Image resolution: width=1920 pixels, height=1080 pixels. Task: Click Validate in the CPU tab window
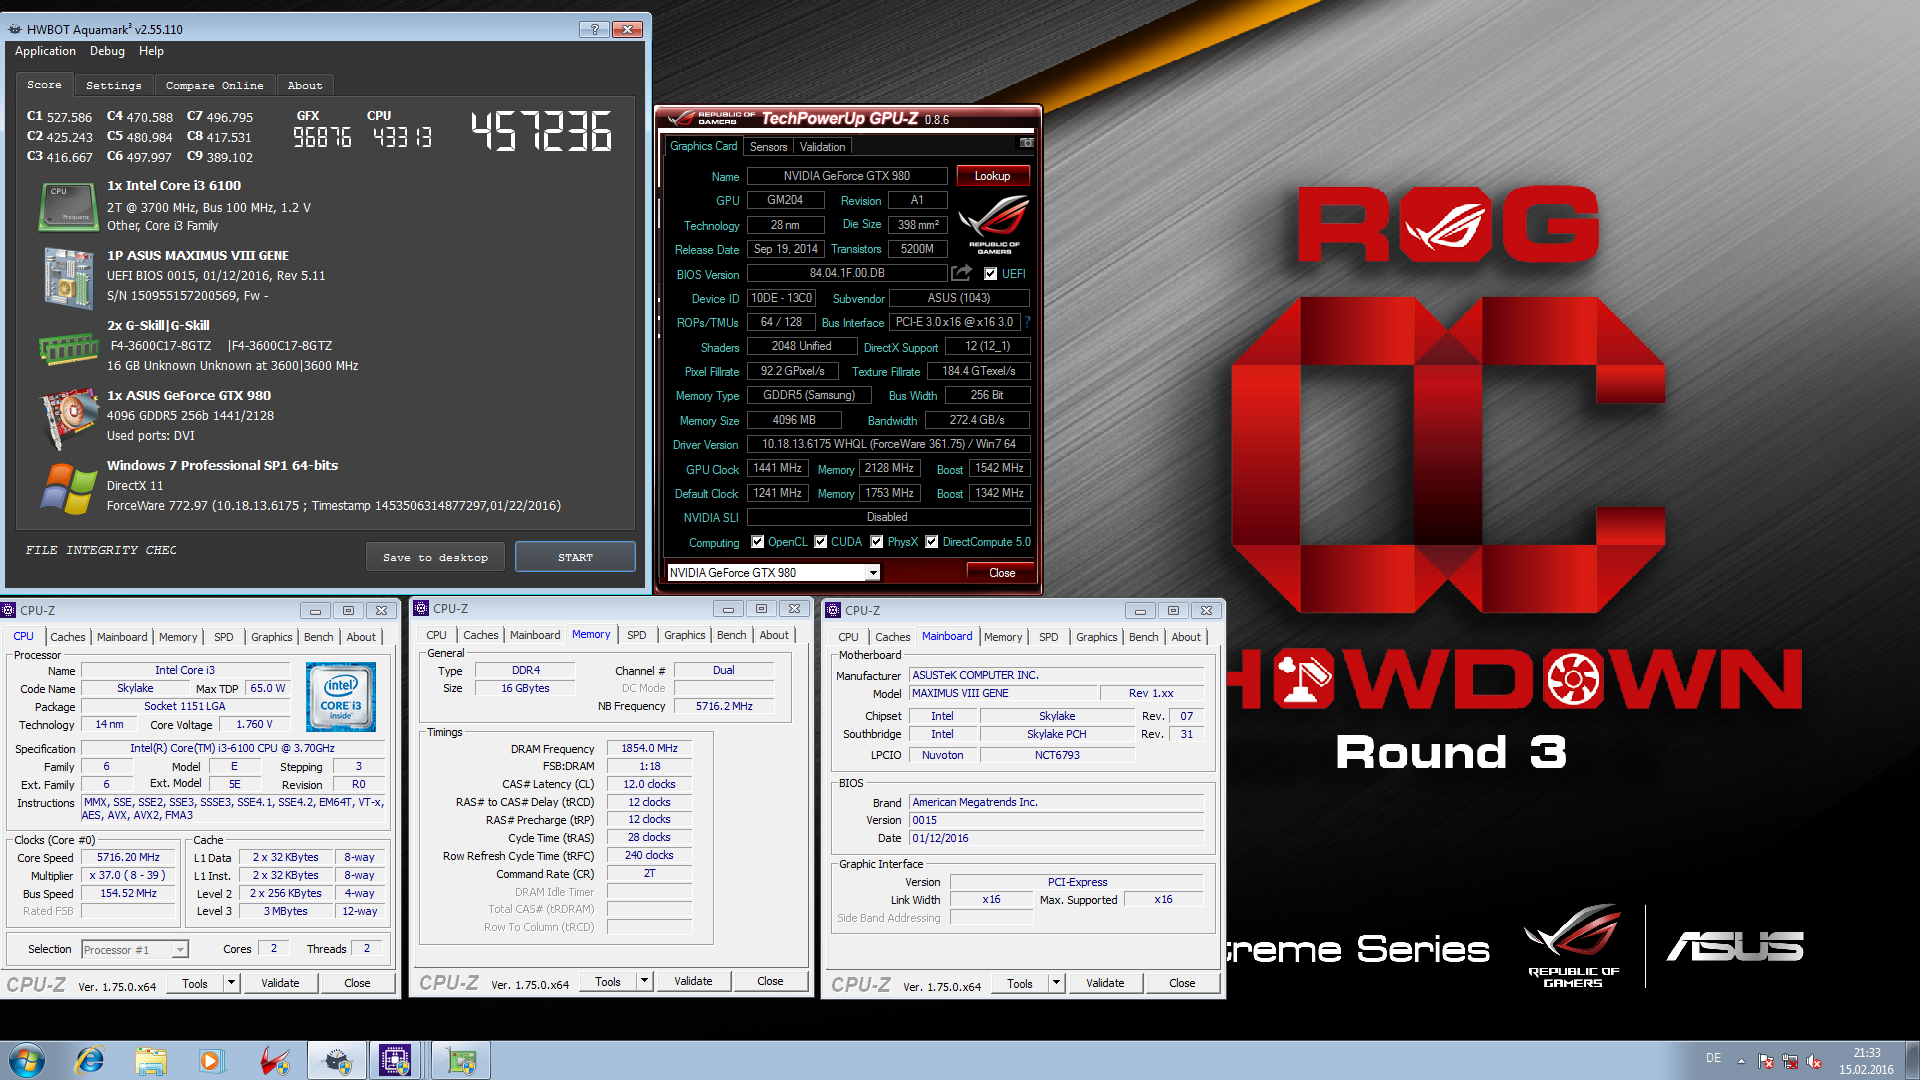point(280,983)
